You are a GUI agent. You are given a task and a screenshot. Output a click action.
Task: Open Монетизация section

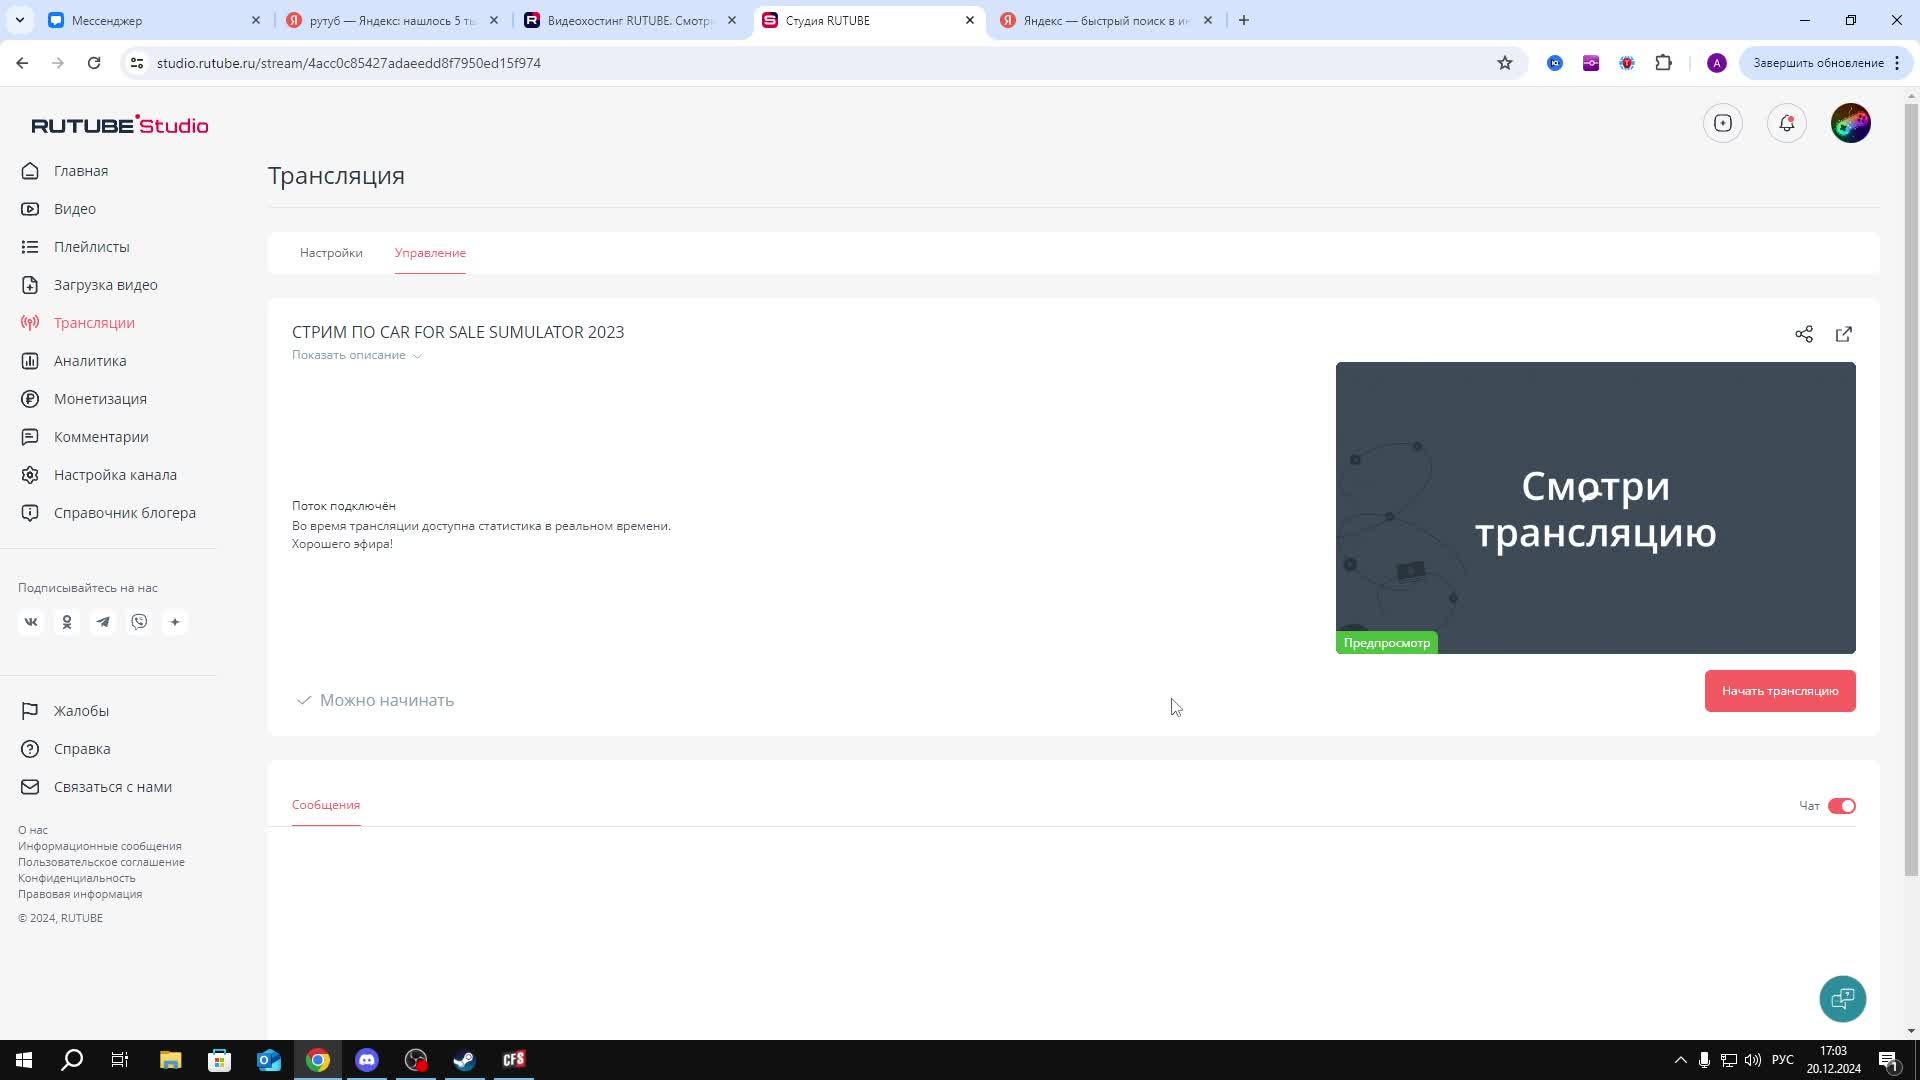[100, 399]
